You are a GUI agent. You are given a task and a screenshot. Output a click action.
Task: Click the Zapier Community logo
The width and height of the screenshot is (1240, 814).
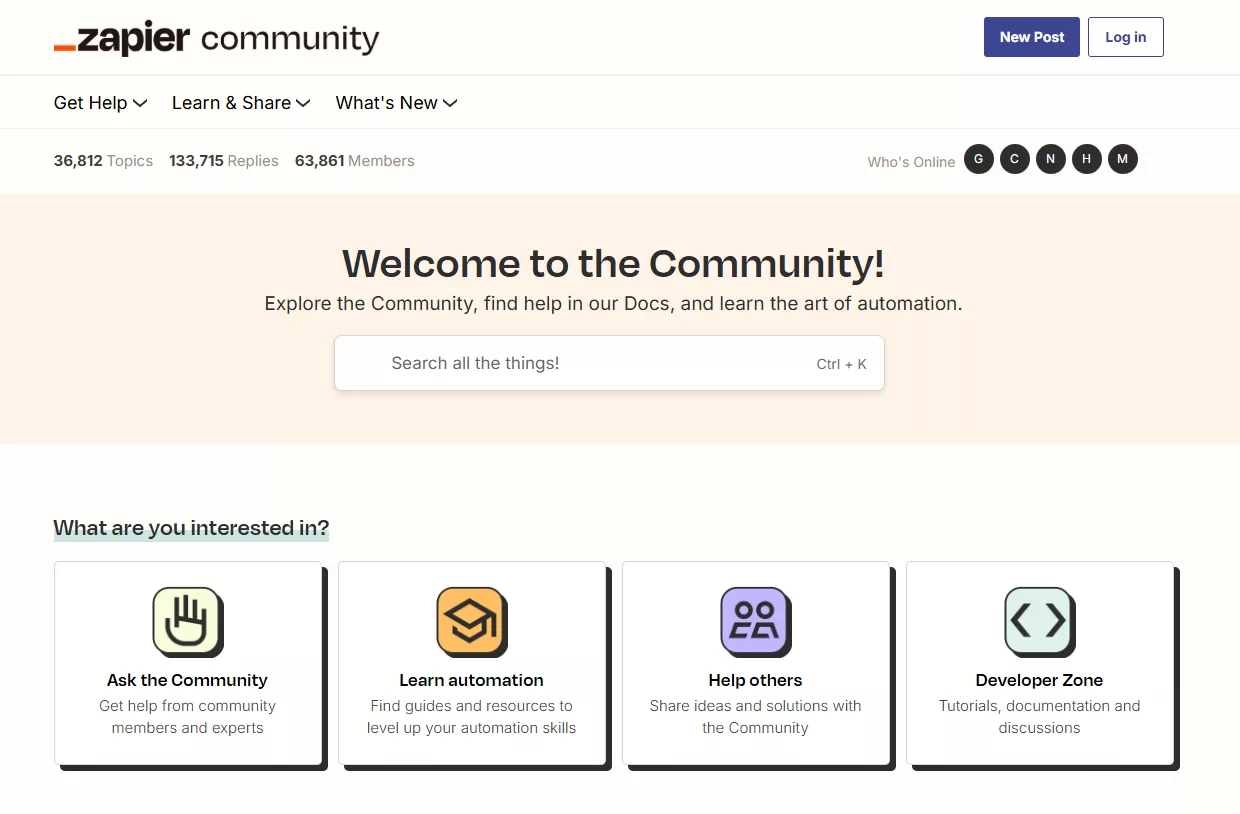pos(216,38)
